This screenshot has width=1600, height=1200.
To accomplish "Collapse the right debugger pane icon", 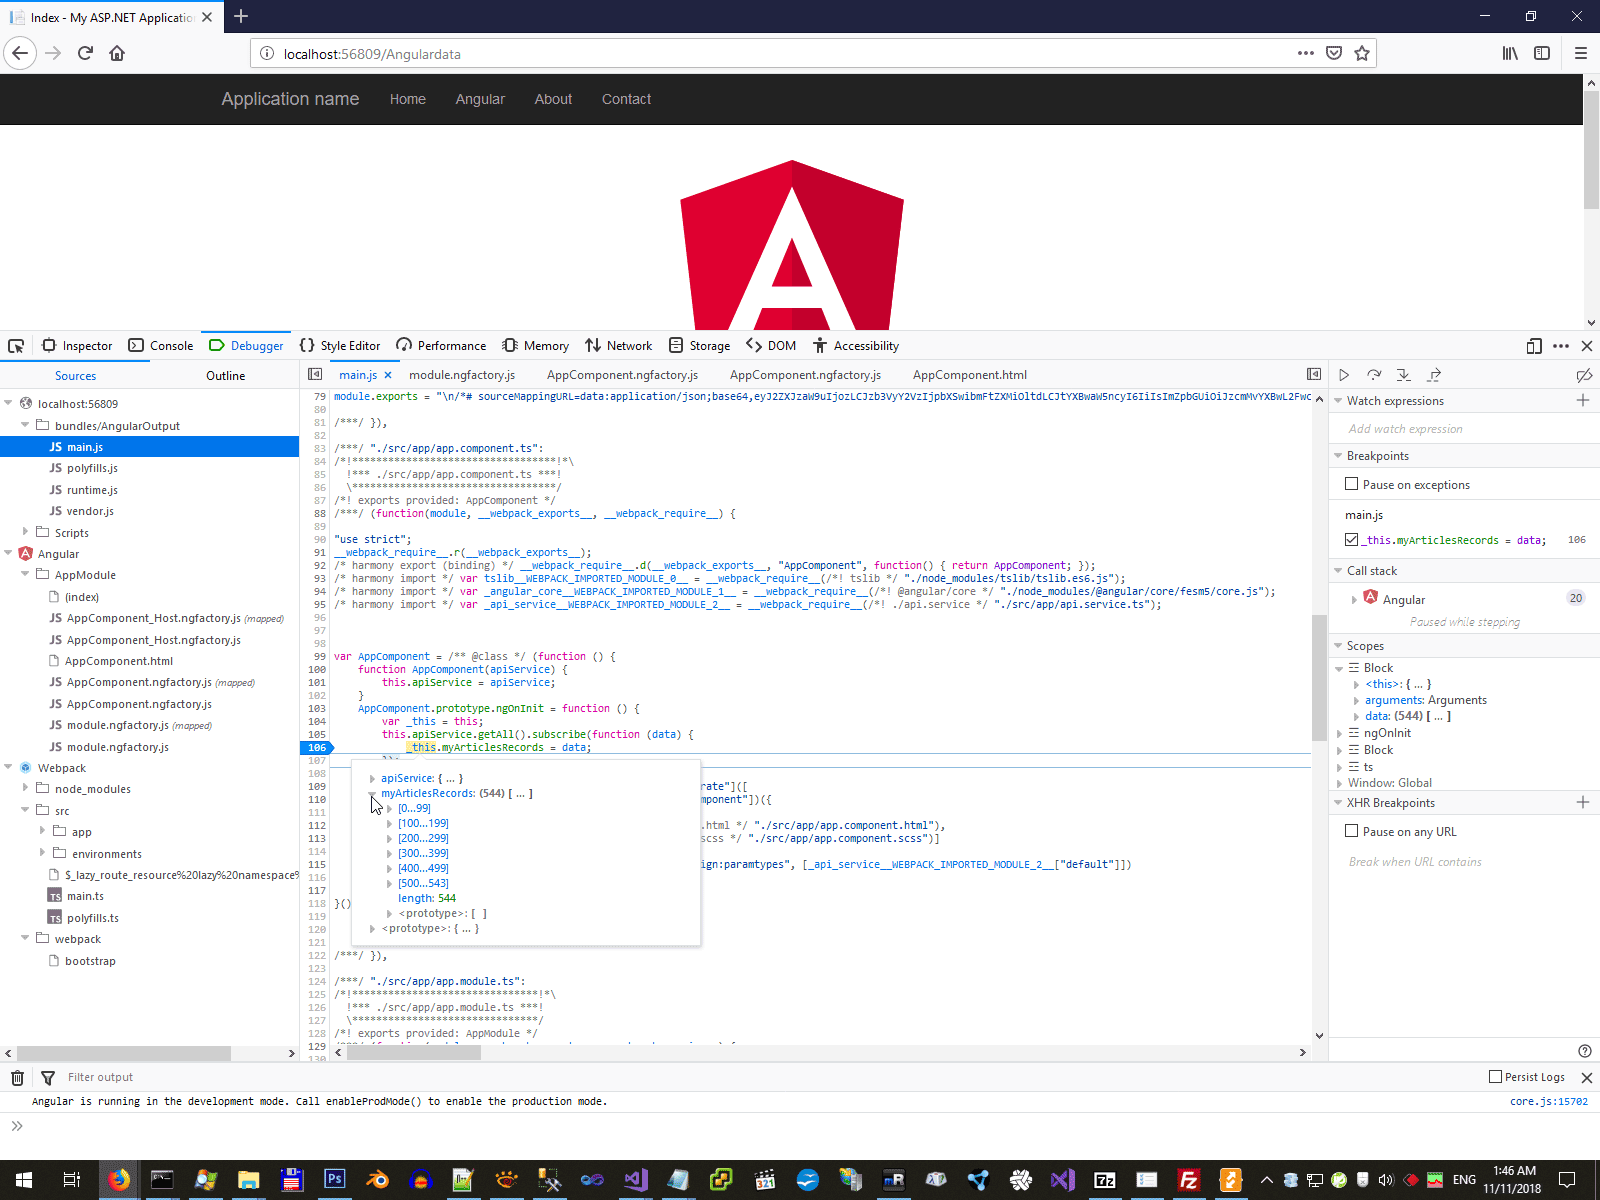I will point(1314,374).
